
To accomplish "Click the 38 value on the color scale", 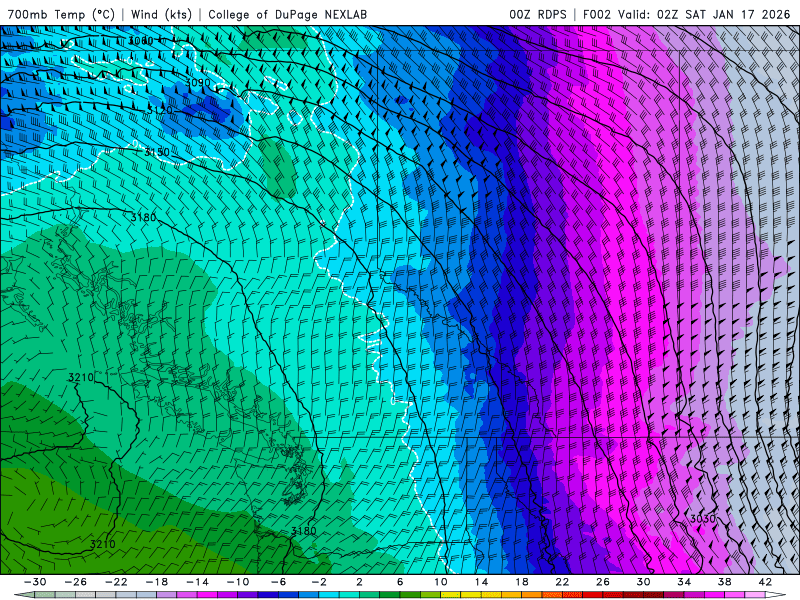I will pyautogui.click(x=724, y=582).
